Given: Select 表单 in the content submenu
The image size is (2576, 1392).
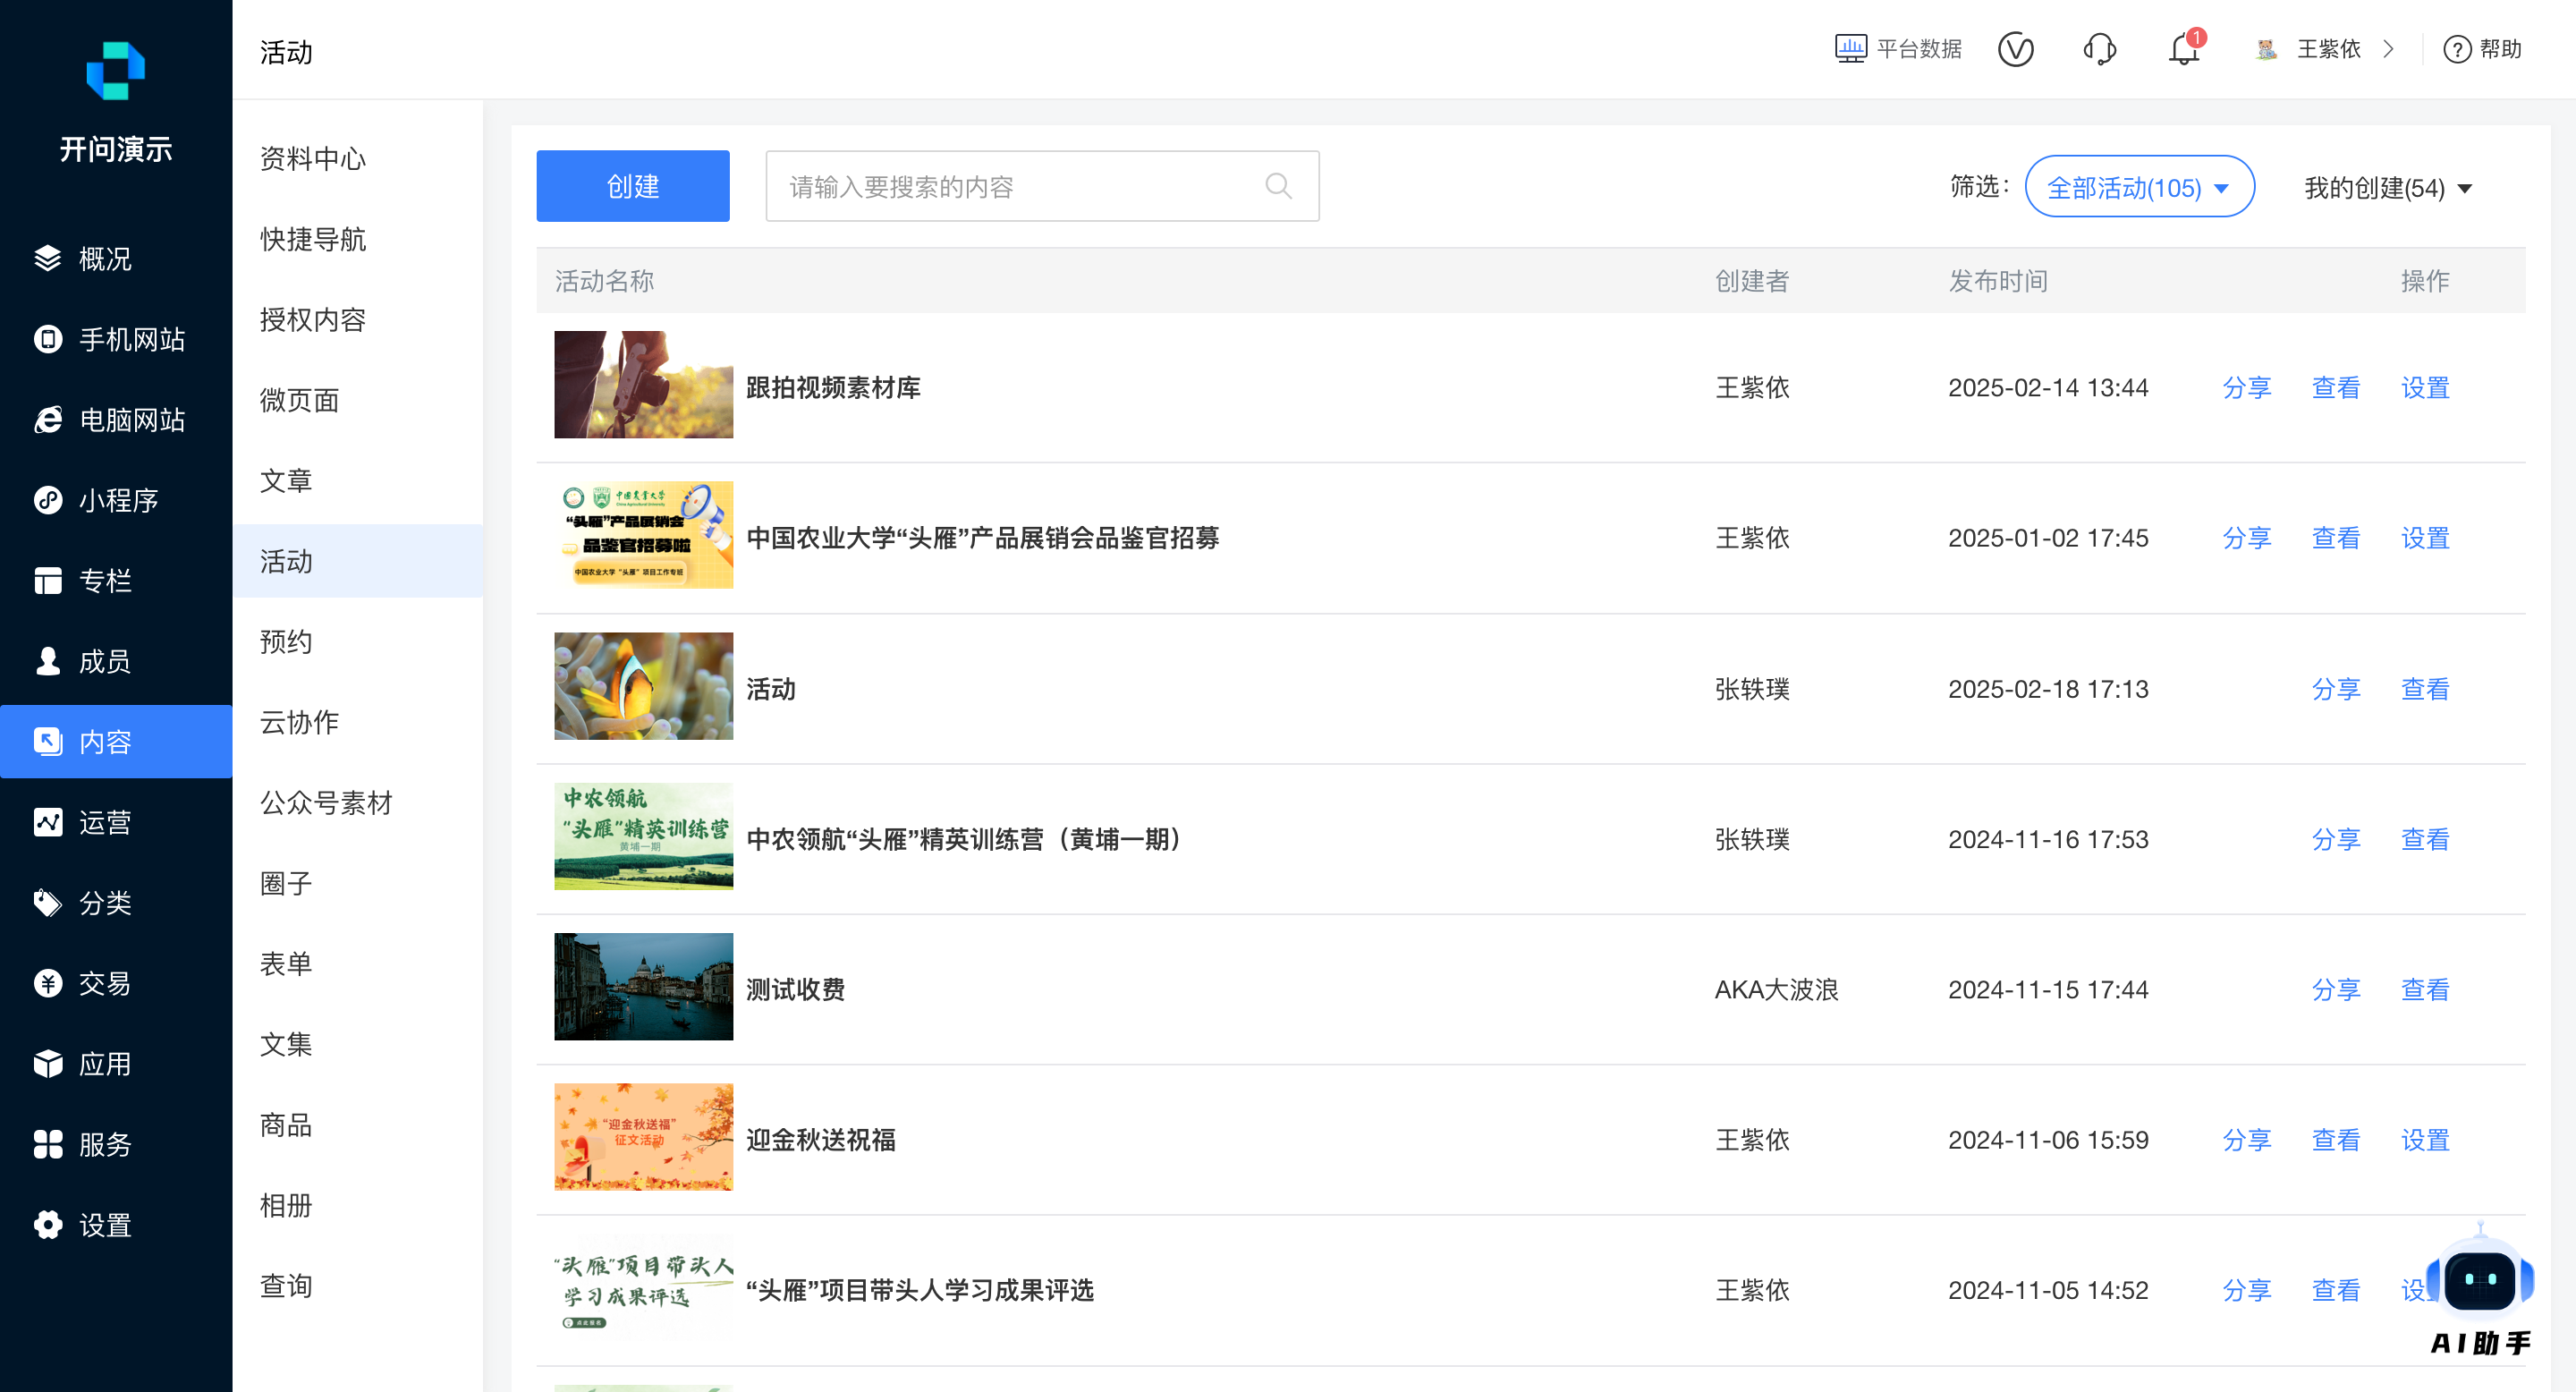Looking at the screenshot, I should coord(287,964).
